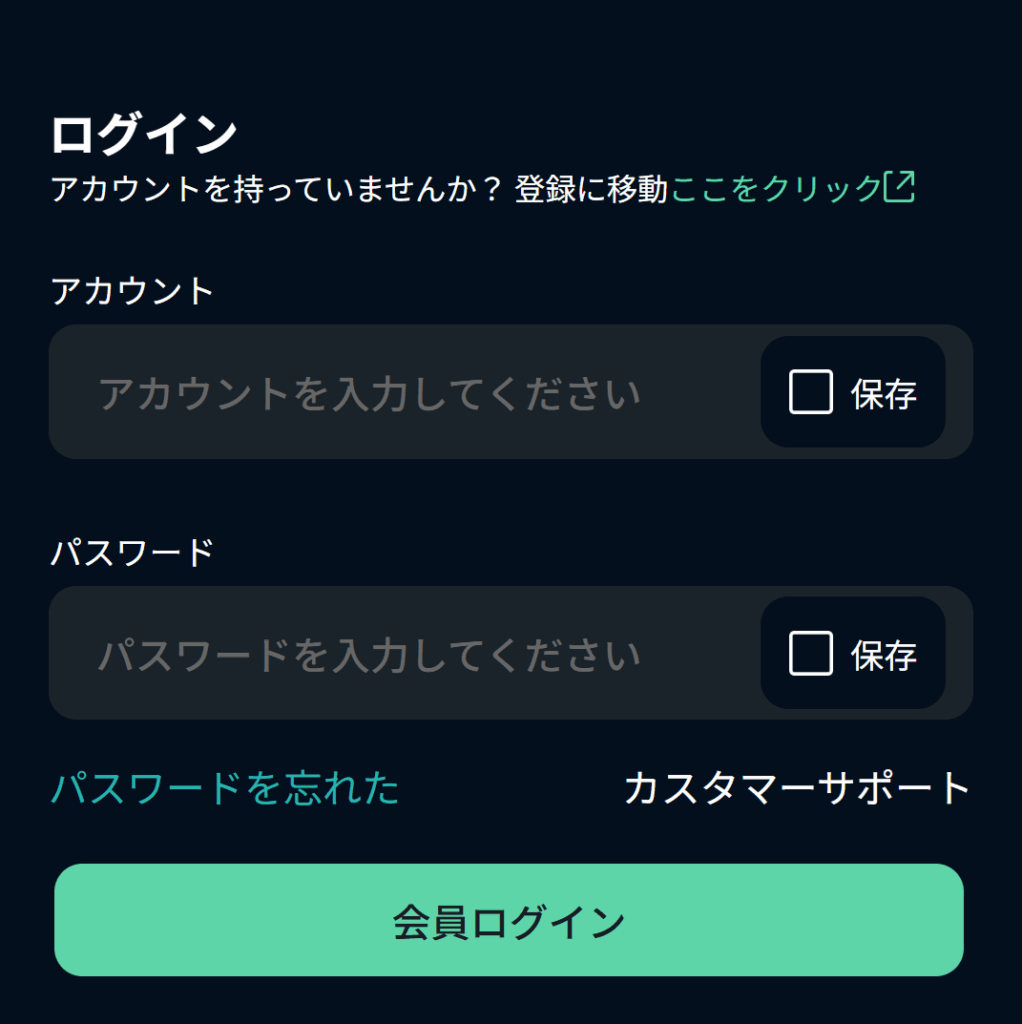Focus the パスワード input field
1022x1024 pixels.
click(x=400, y=654)
